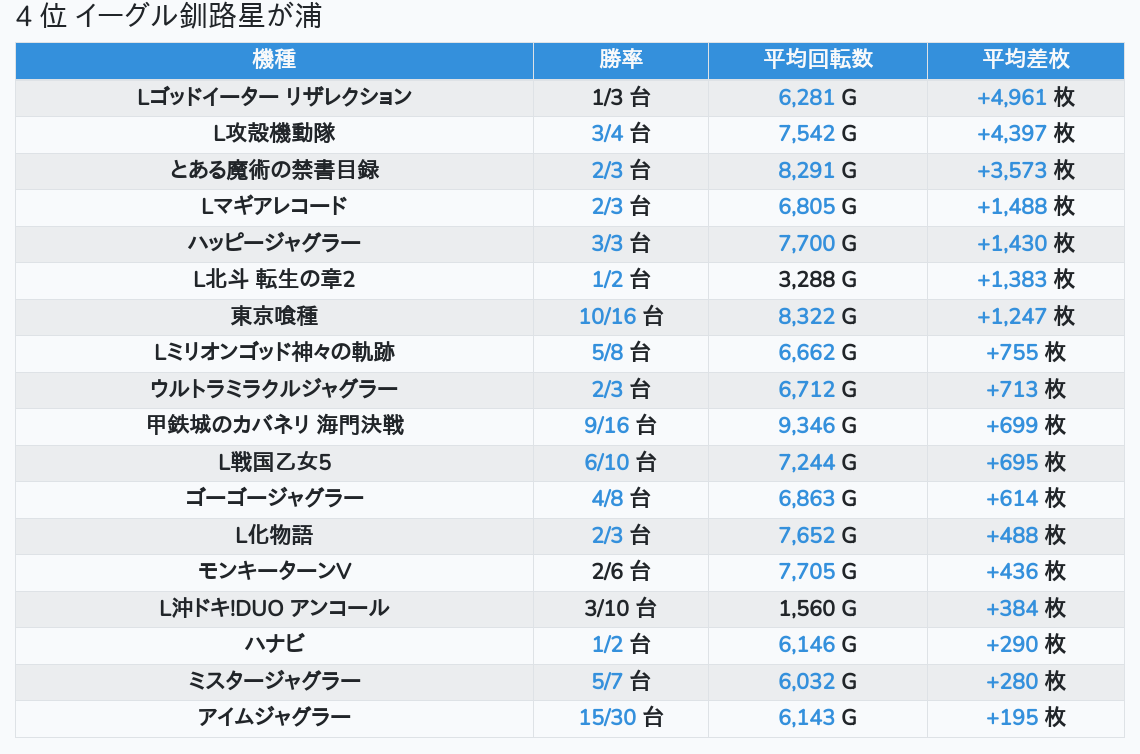Click the 4位 イーグル釧路星が浦 heading
1140x754 pixels.
click(x=169, y=16)
